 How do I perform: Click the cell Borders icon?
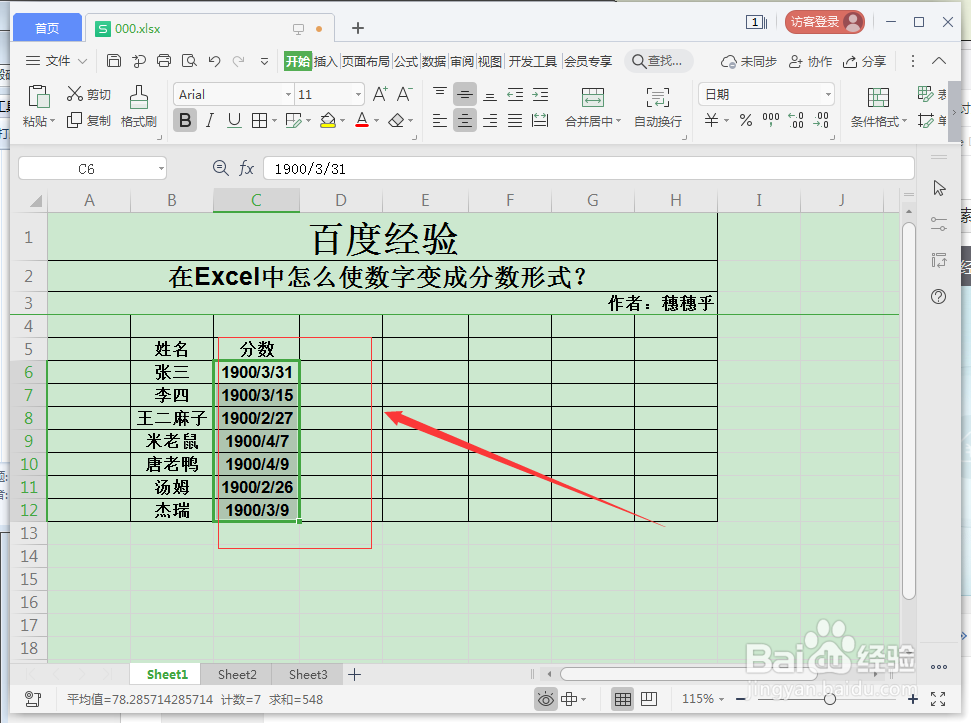[259, 120]
